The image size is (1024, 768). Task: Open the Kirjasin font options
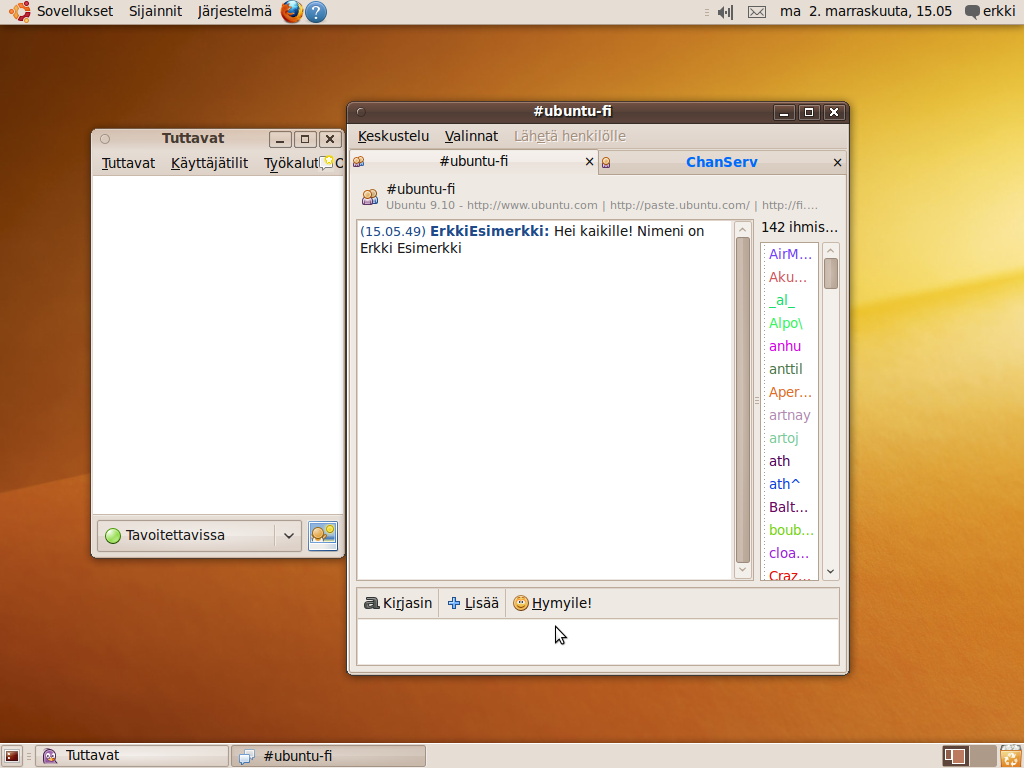[x=398, y=603]
